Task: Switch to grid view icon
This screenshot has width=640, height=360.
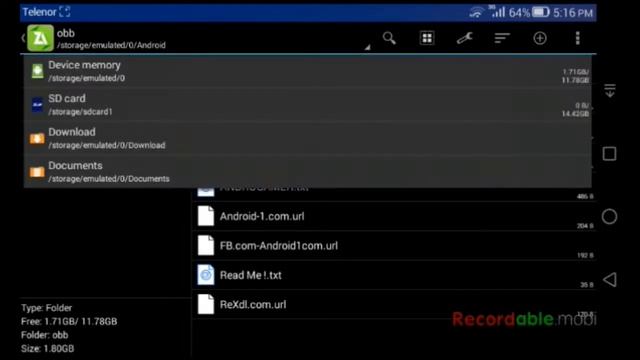Action: click(427, 38)
